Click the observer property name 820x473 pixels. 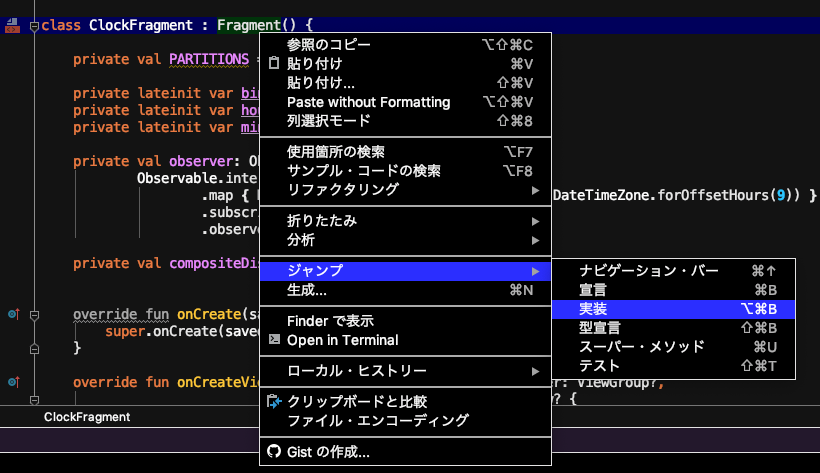(201, 161)
